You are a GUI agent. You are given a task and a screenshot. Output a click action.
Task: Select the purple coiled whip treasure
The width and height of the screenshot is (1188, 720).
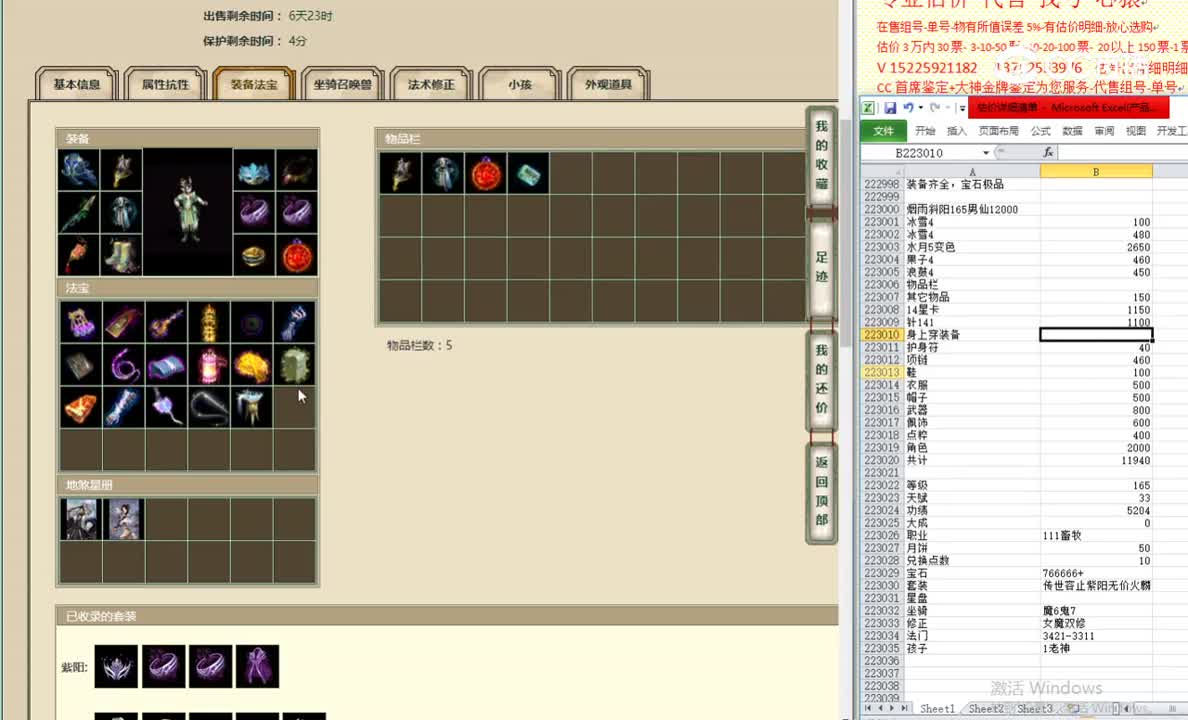click(x=123, y=365)
